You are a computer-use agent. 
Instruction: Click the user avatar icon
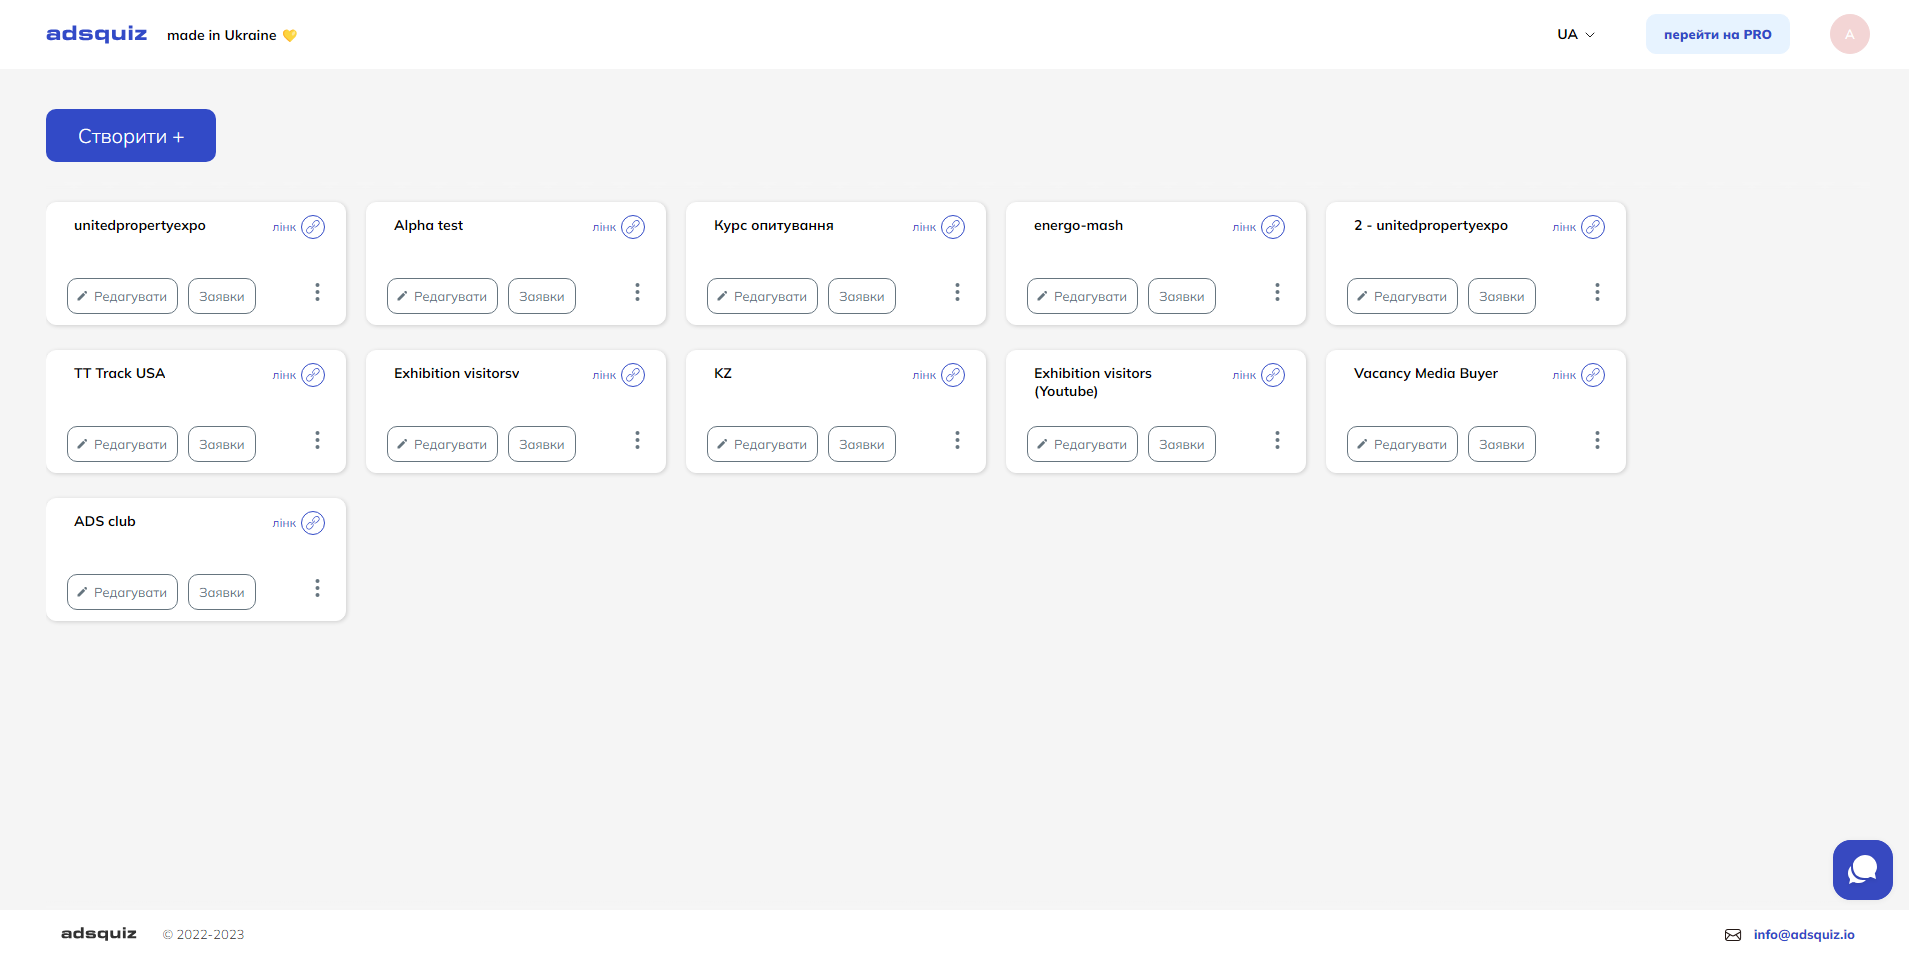point(1849,34)
